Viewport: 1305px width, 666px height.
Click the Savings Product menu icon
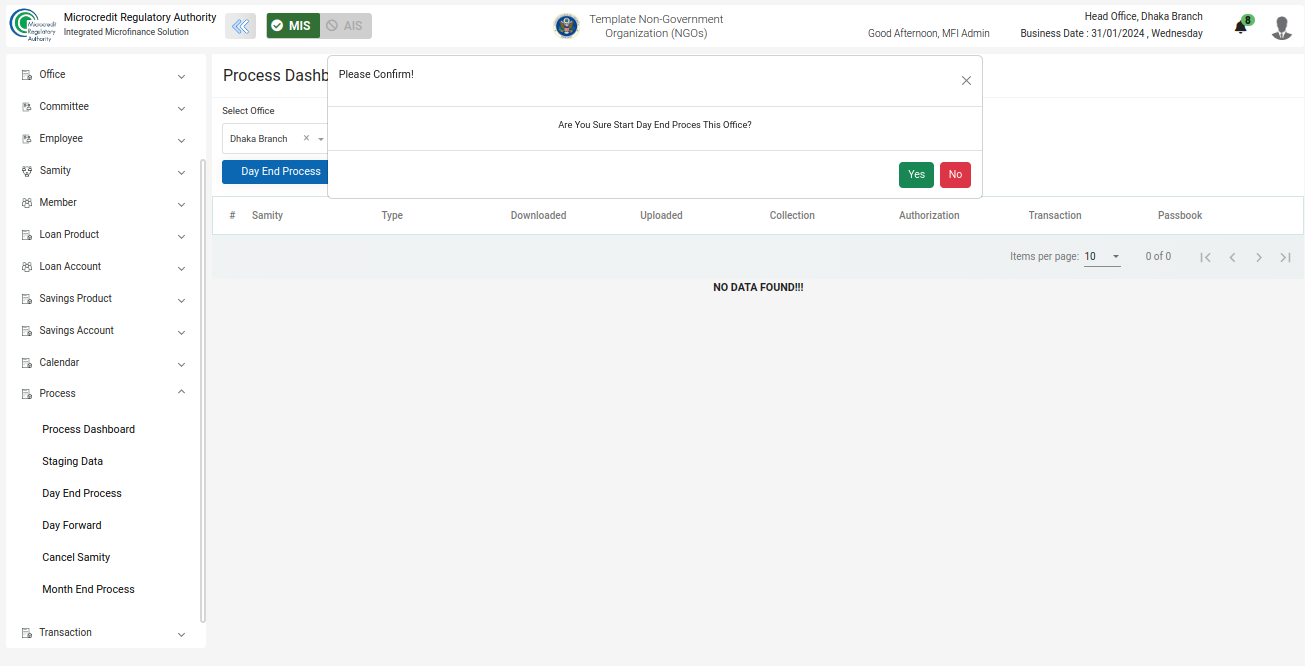tap(27, 299)
